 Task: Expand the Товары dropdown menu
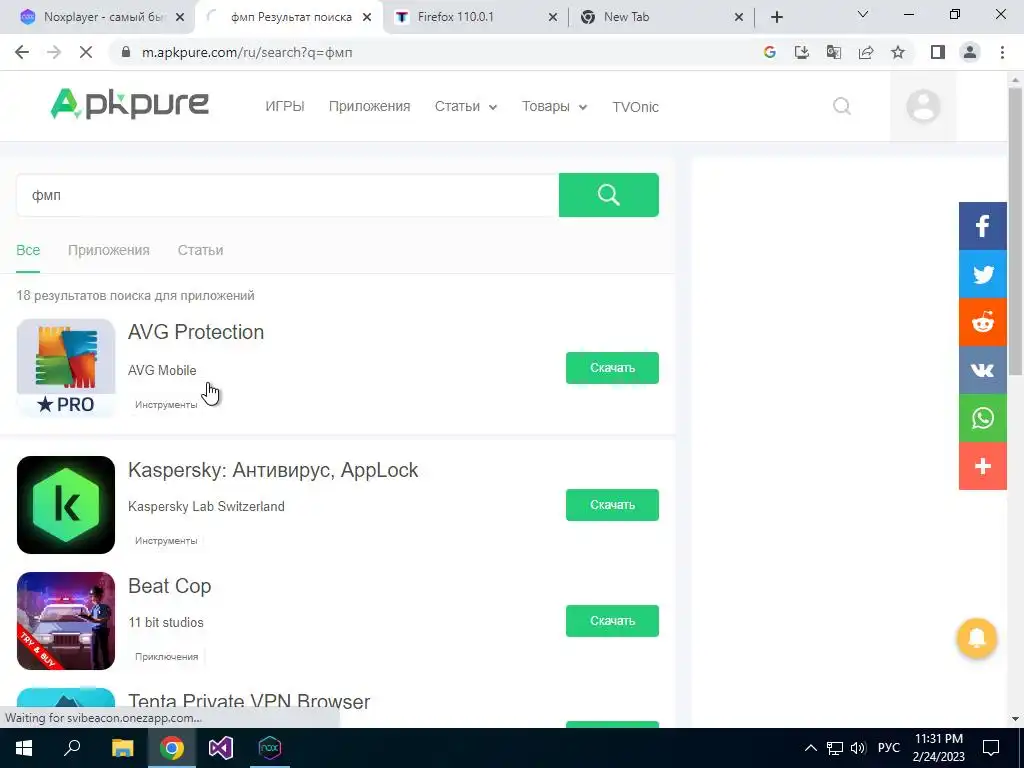[554, 106]
